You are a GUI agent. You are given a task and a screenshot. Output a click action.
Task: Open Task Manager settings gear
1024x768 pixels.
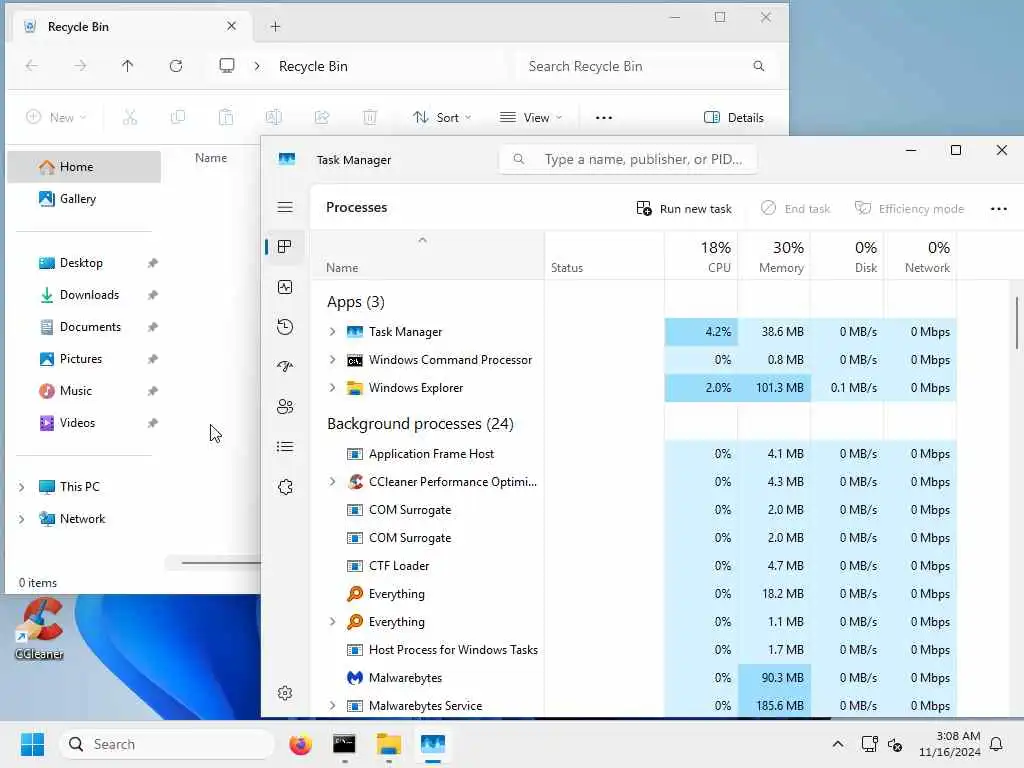pos(285,693)
